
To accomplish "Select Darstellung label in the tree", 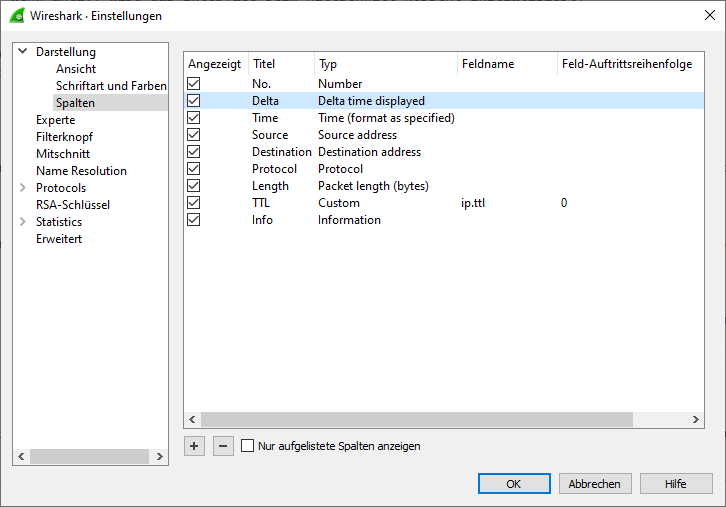I will 66,52.
